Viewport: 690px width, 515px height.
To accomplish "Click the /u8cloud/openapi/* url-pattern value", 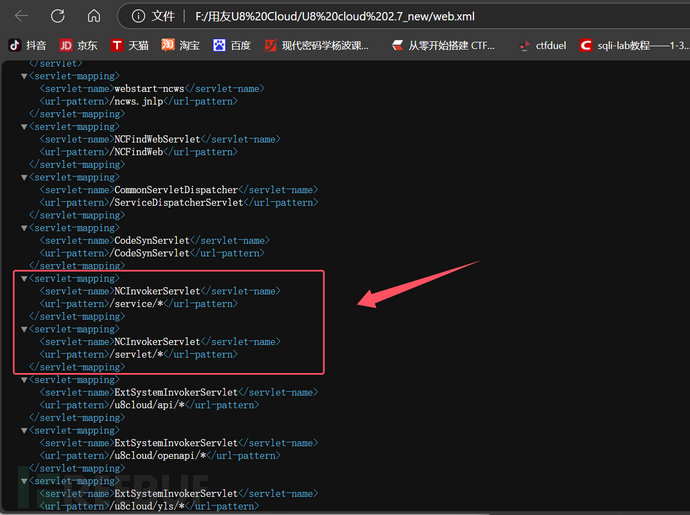I will 158,456.
